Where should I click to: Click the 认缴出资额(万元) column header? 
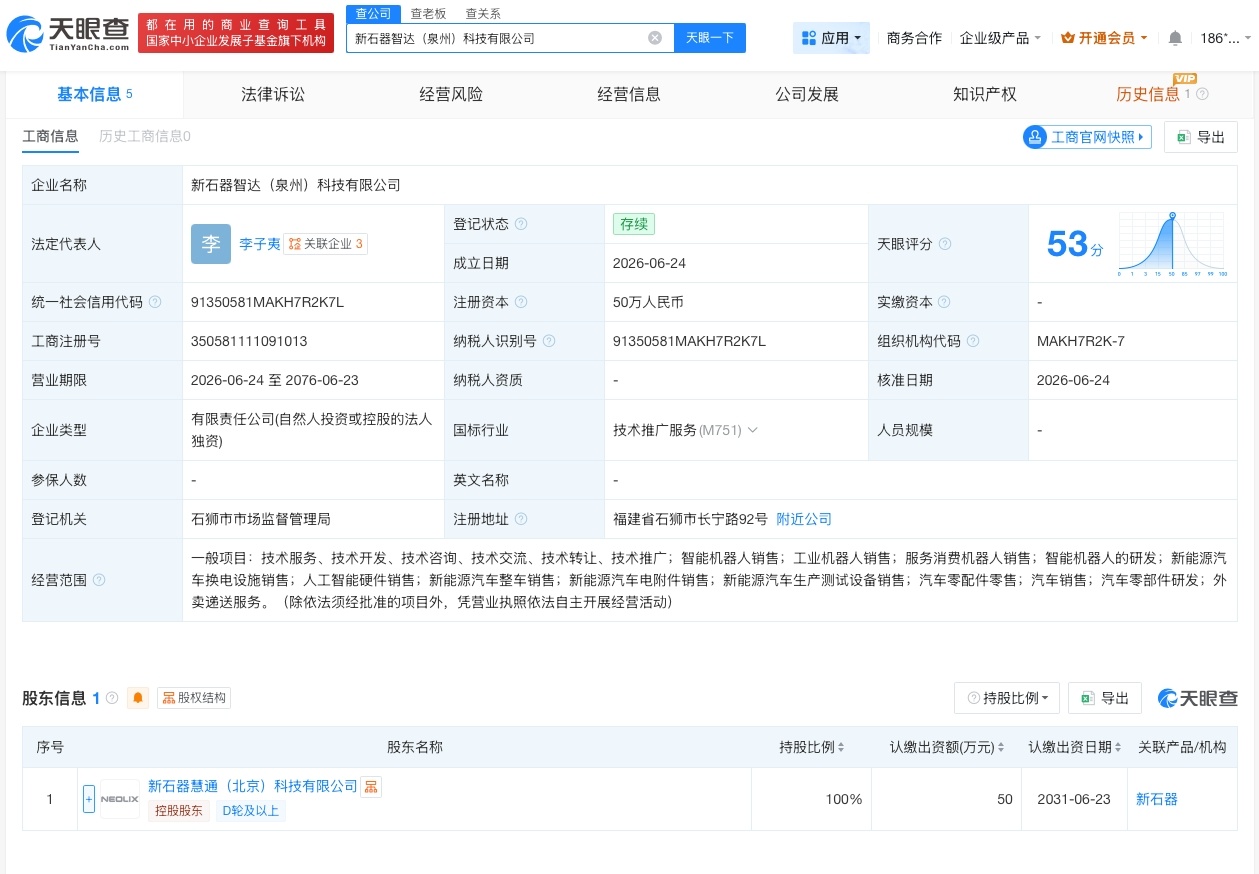pyautogui.click(x=947, y=747)
